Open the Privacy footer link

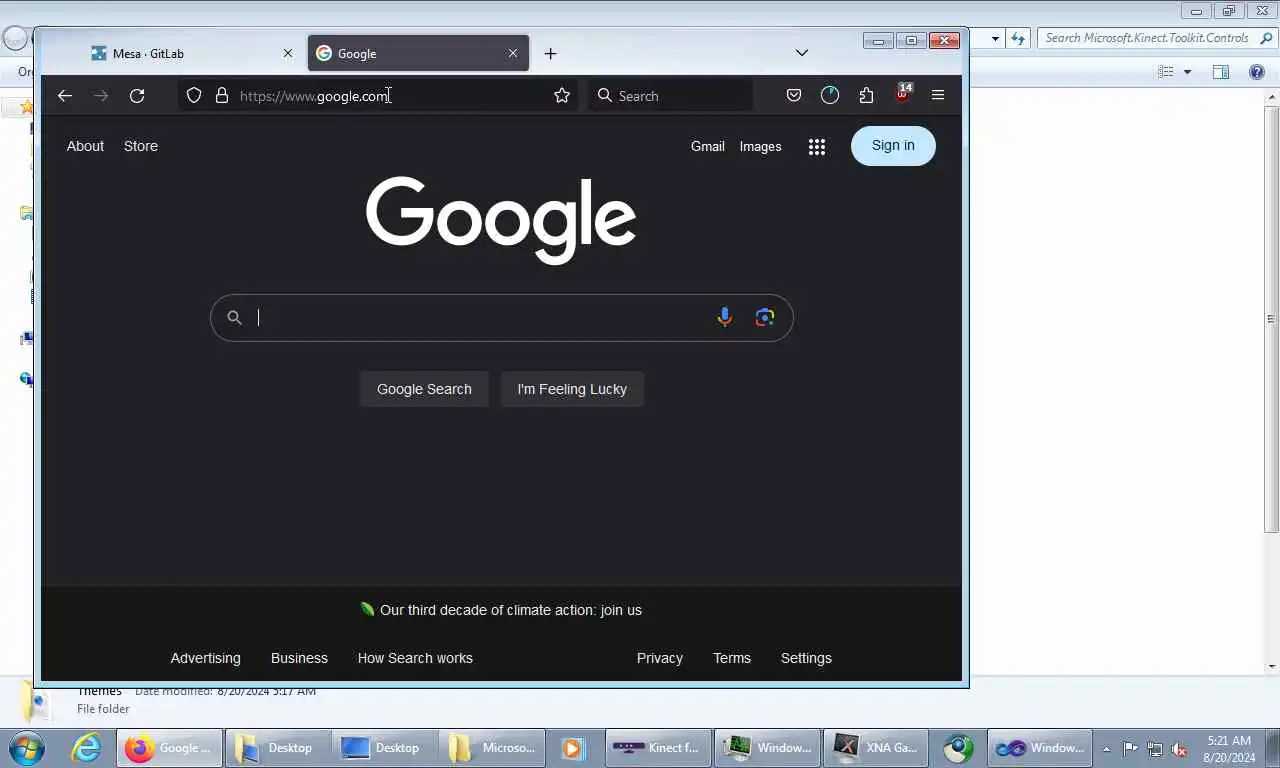(660, 658)
